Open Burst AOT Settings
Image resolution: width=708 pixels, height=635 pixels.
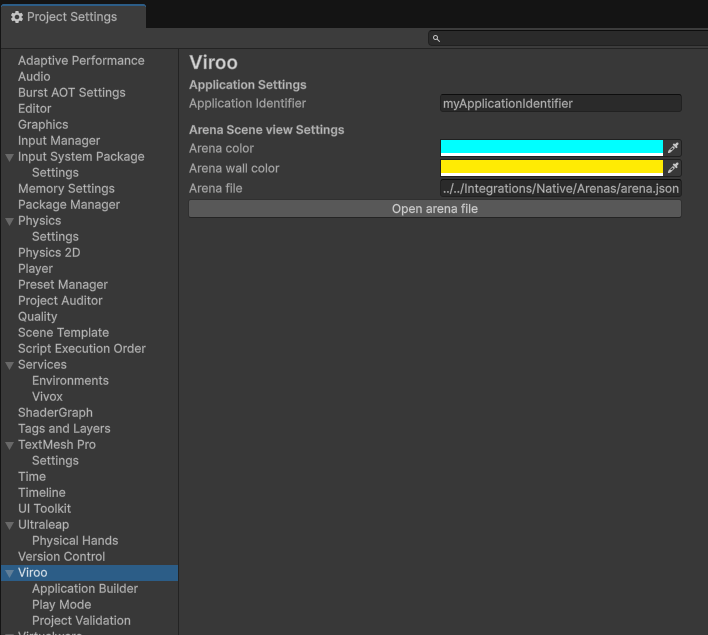pyautogui.click(x=72, y=93)
